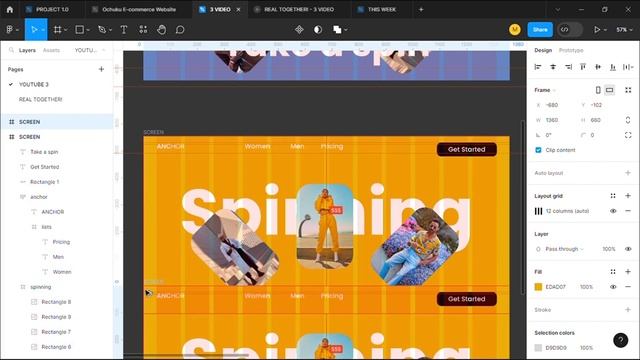Open the tidy up distribute dropdown
640x360 pixels.
point(628,67)
